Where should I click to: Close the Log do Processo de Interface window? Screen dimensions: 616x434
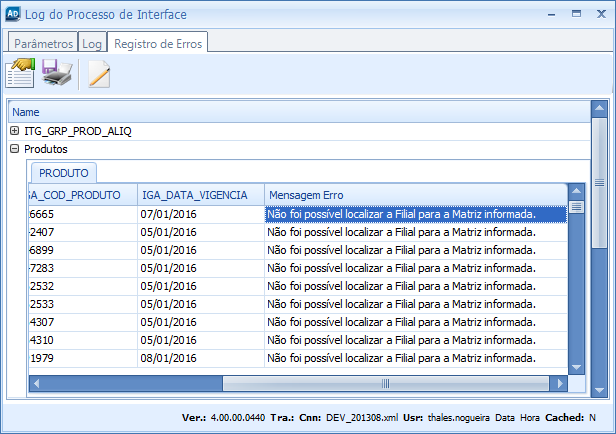[601, 14]
